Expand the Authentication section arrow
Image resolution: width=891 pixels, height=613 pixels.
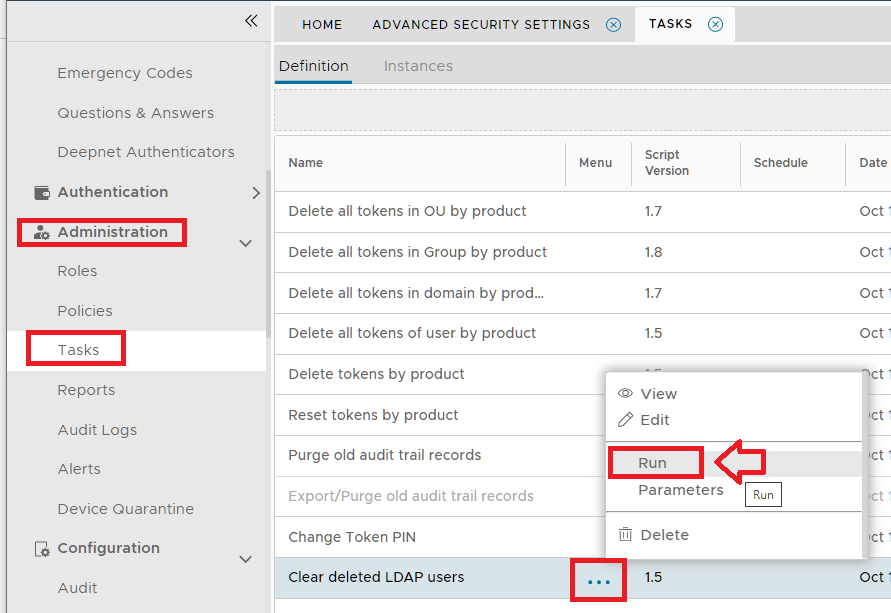coord(256,193)
